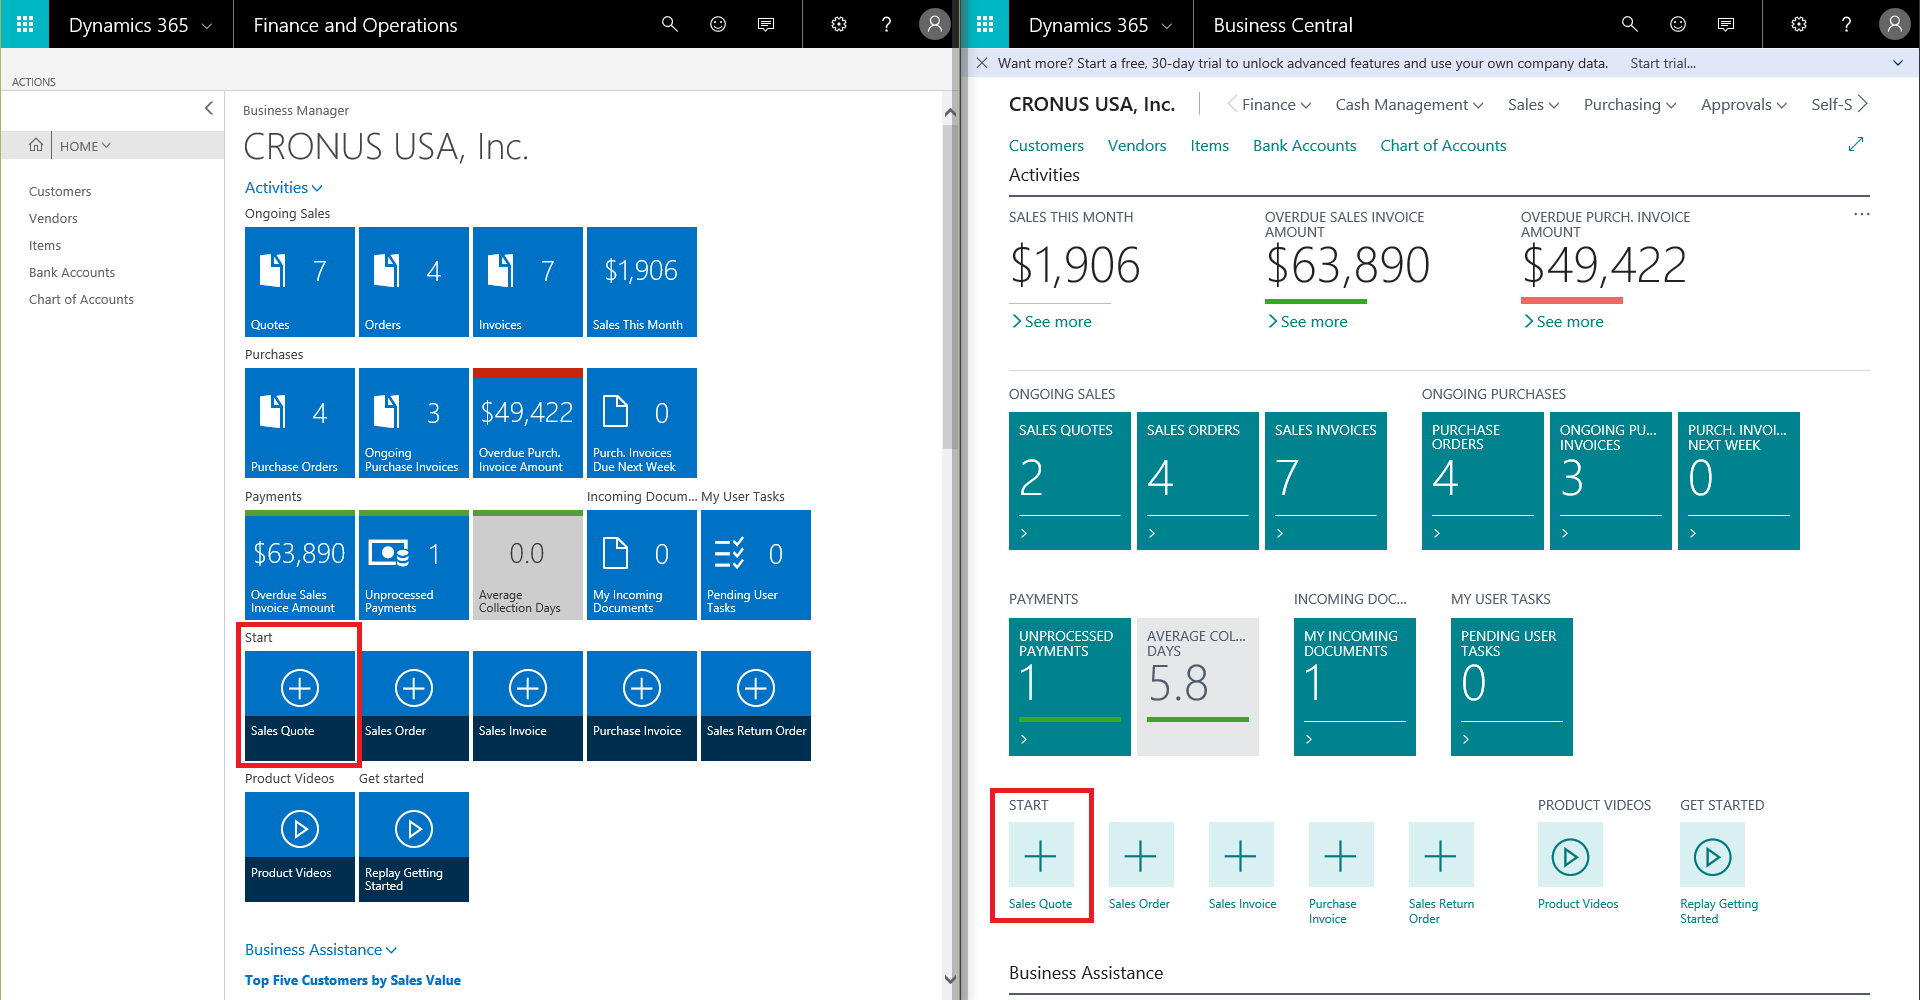Screen dimensions: 1920x1000
Task: Open the app launcher in Finance and Operations
Action: tap(25, 24)
